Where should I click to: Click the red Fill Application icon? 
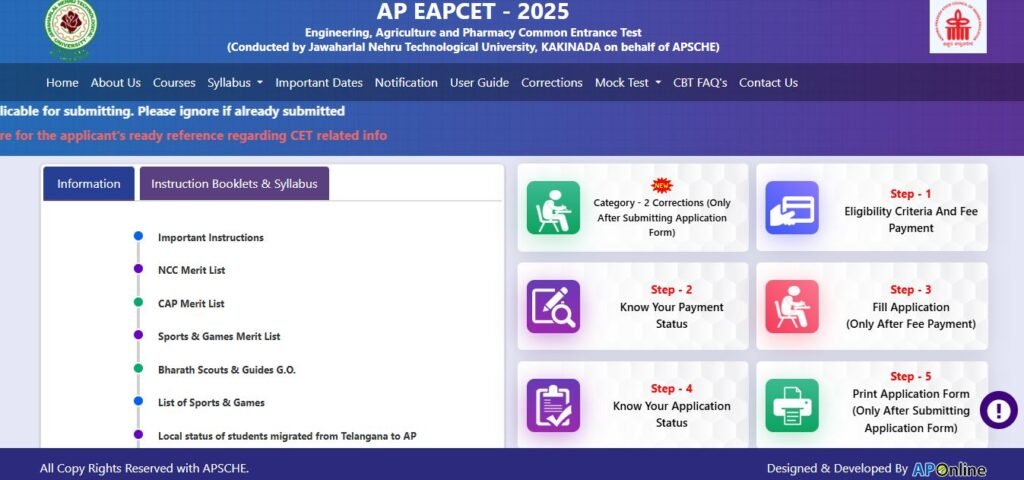pos(792,306)
